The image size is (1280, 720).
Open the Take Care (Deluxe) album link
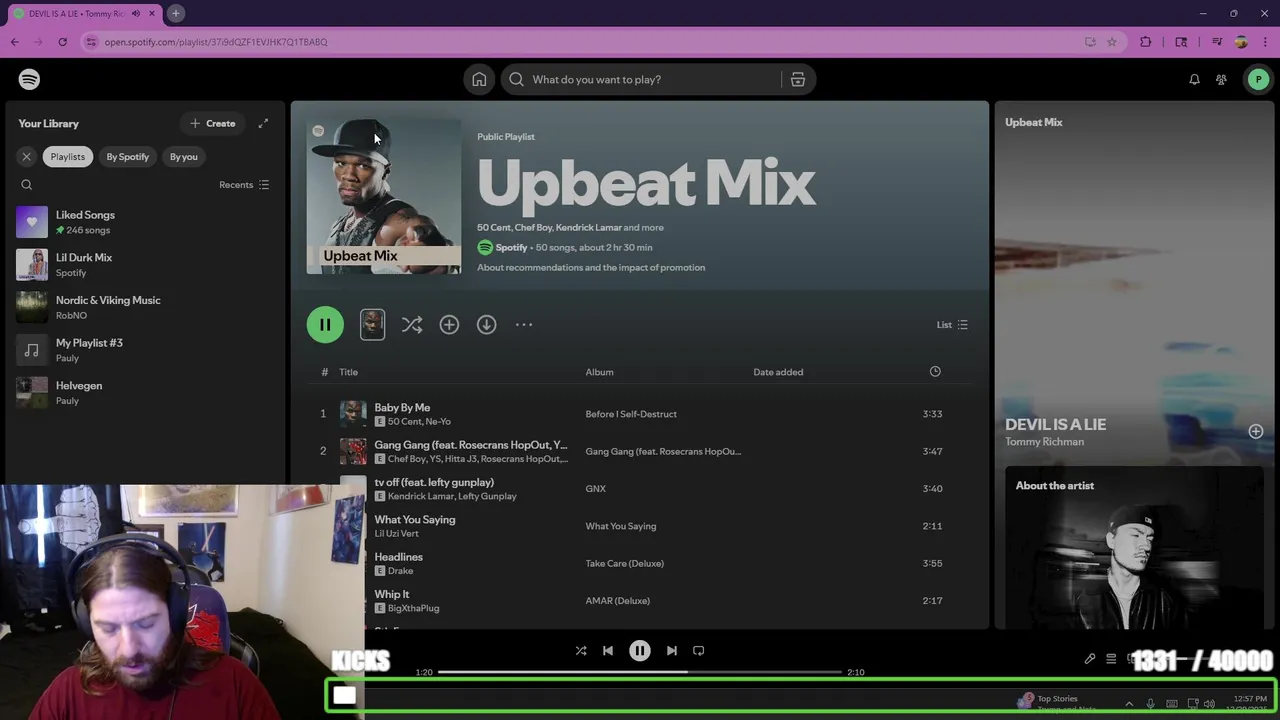coord(624,564)
